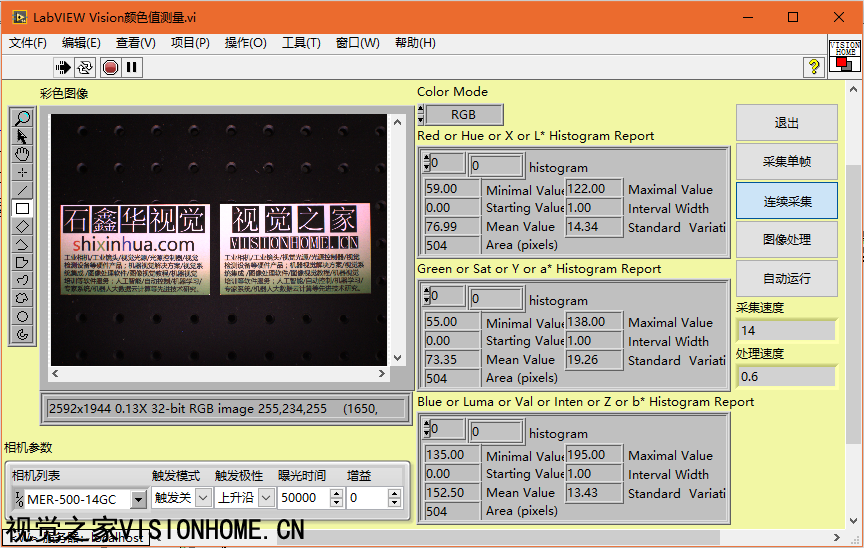Open Context Help question mark

coord(813,67)
